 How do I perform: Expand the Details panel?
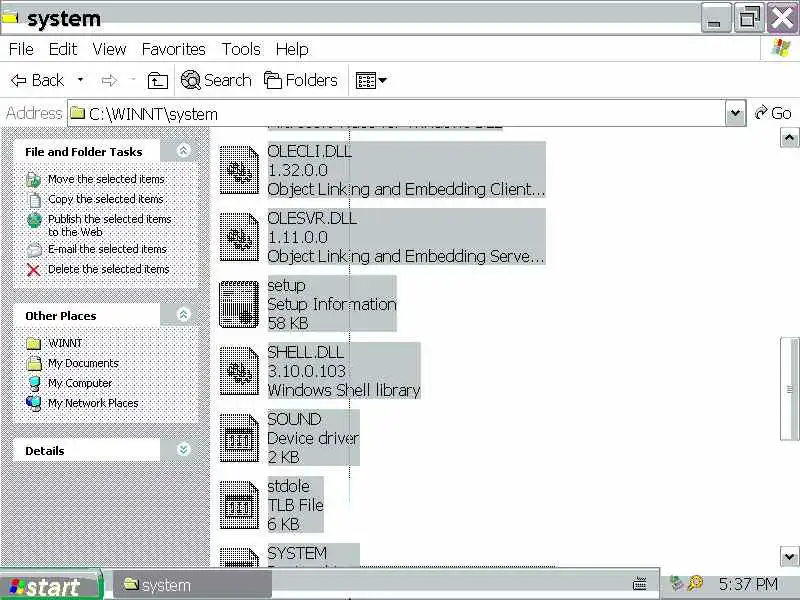[x=183, y=449]
